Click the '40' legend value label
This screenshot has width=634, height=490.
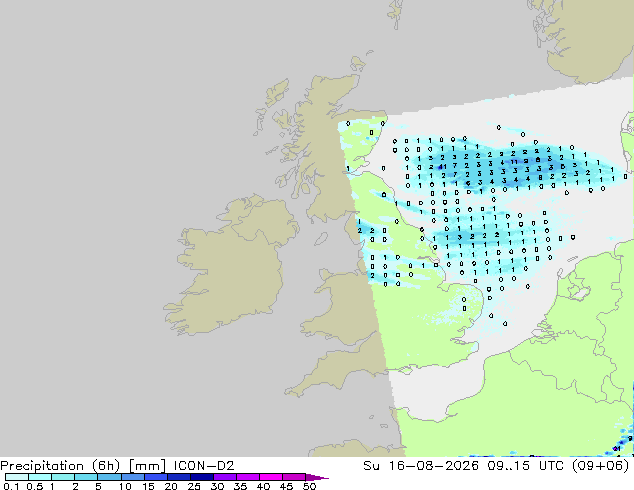coord(263,486)
